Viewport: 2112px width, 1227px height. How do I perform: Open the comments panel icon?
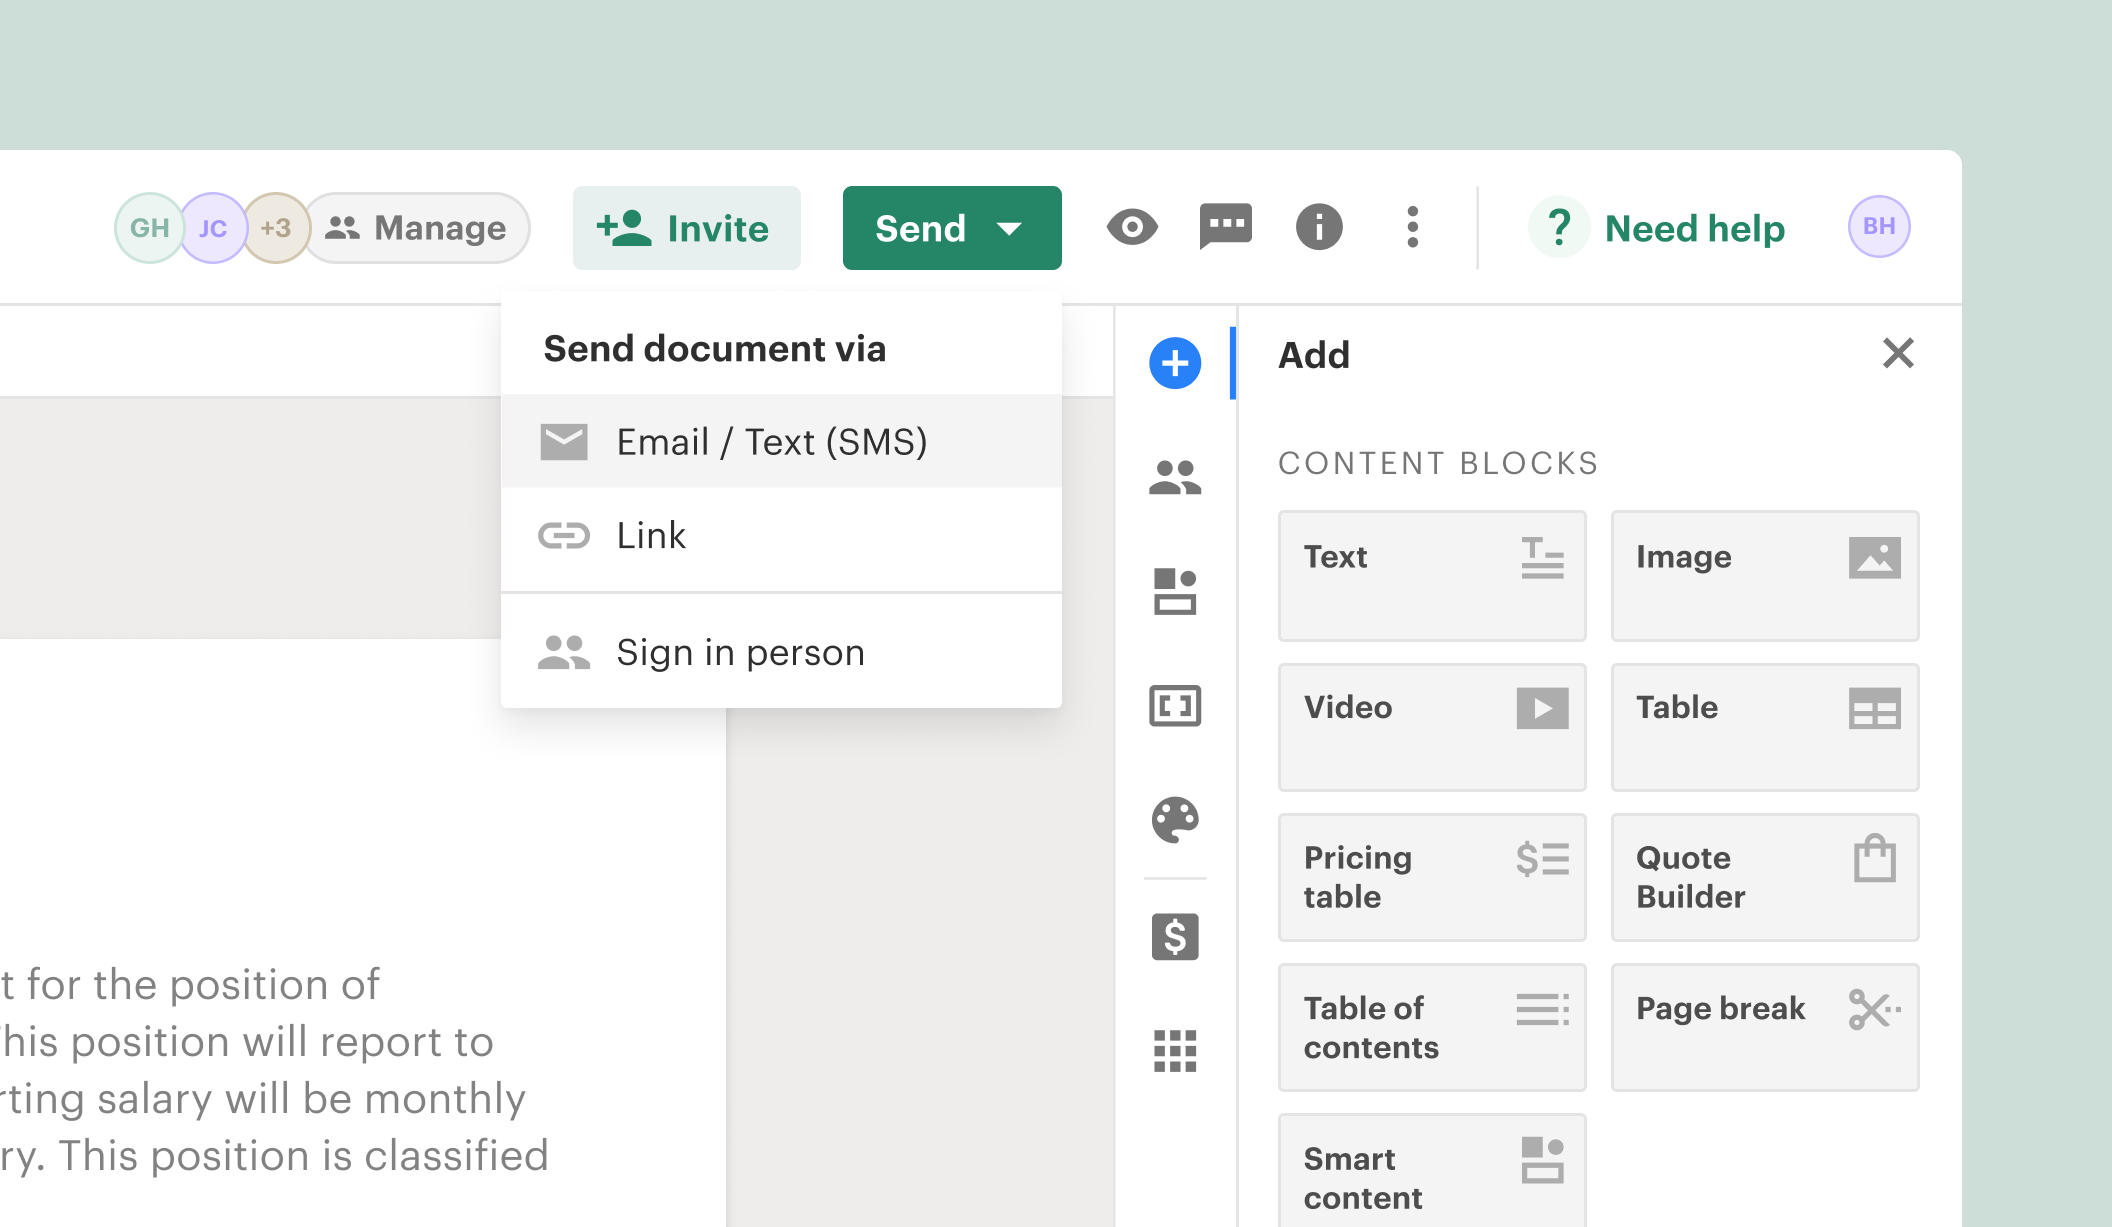click(x=1225, y=228)
